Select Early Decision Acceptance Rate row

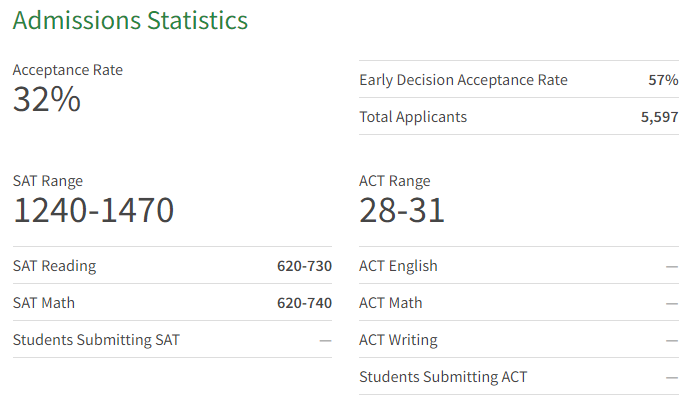[519, 80]
